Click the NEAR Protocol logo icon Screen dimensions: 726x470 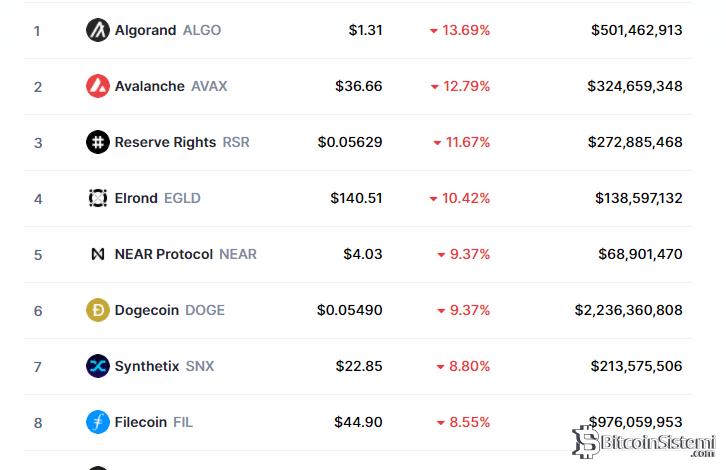tap(97, 254)
